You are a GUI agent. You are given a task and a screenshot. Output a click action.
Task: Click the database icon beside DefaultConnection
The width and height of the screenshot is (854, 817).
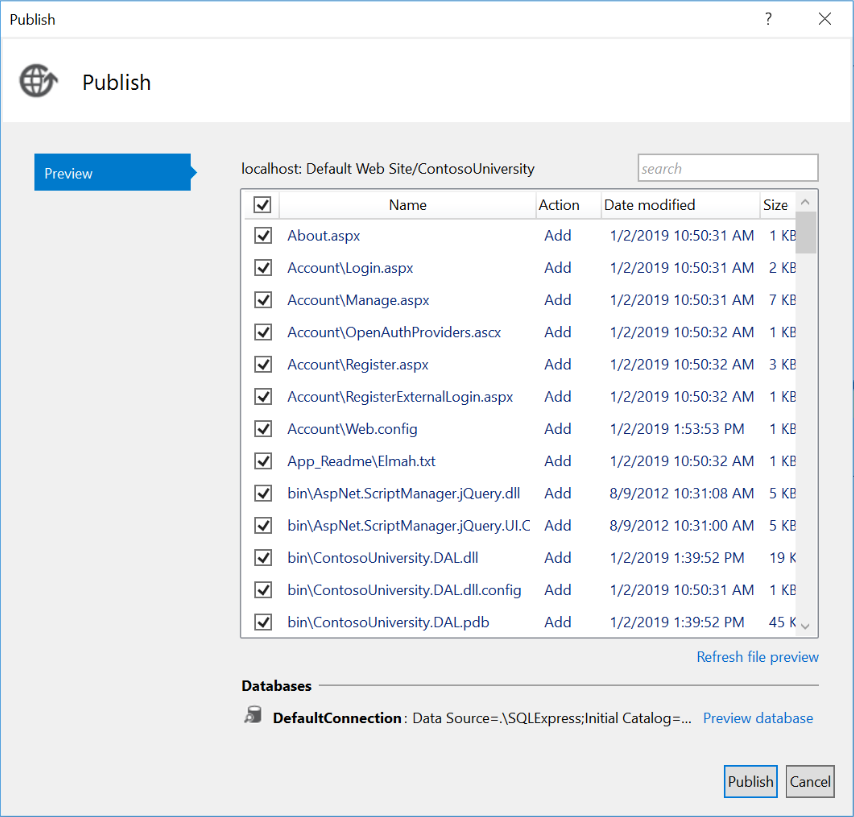click(253, 717)
